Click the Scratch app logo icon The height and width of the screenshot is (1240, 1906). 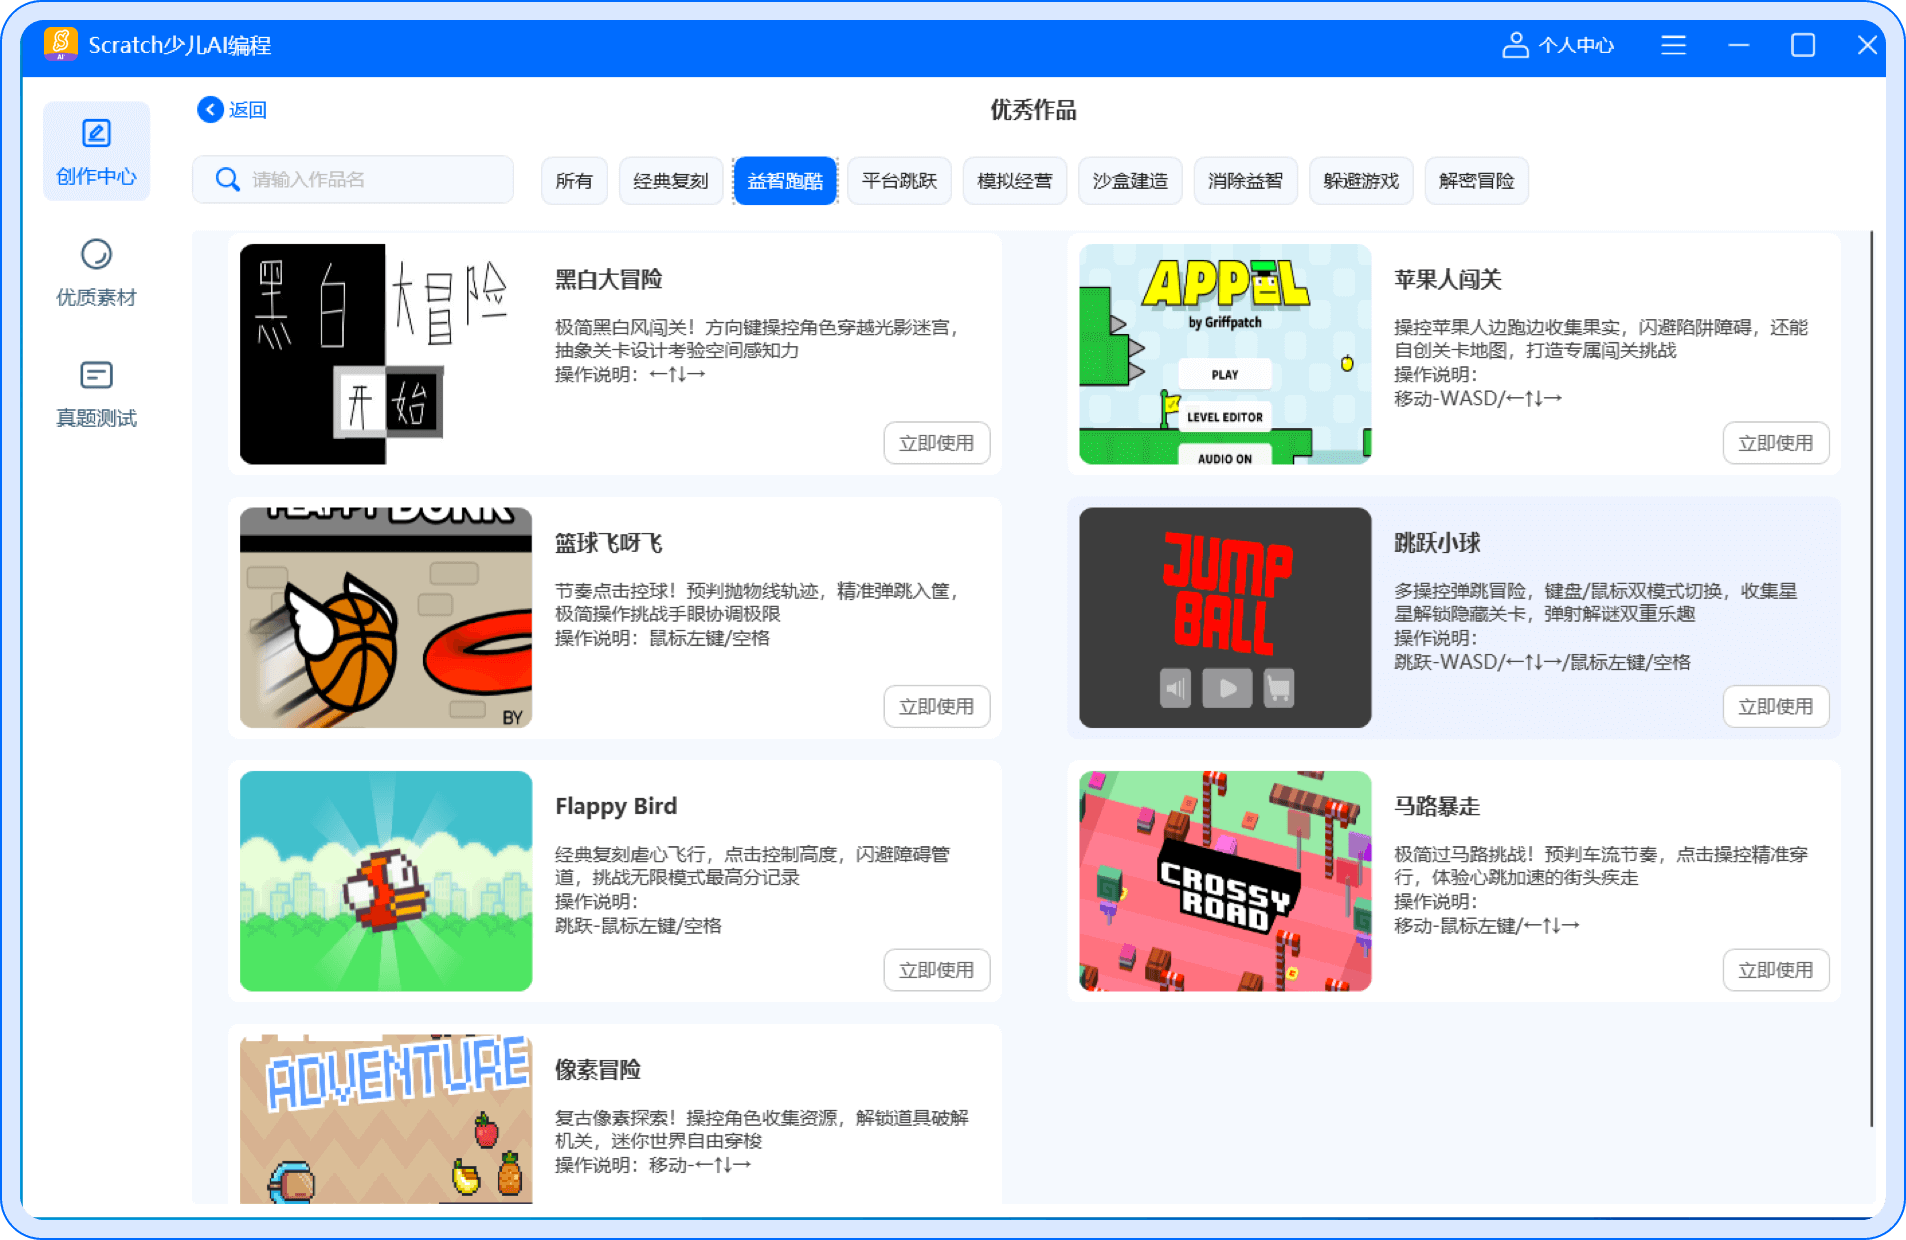tap(60, 44)
